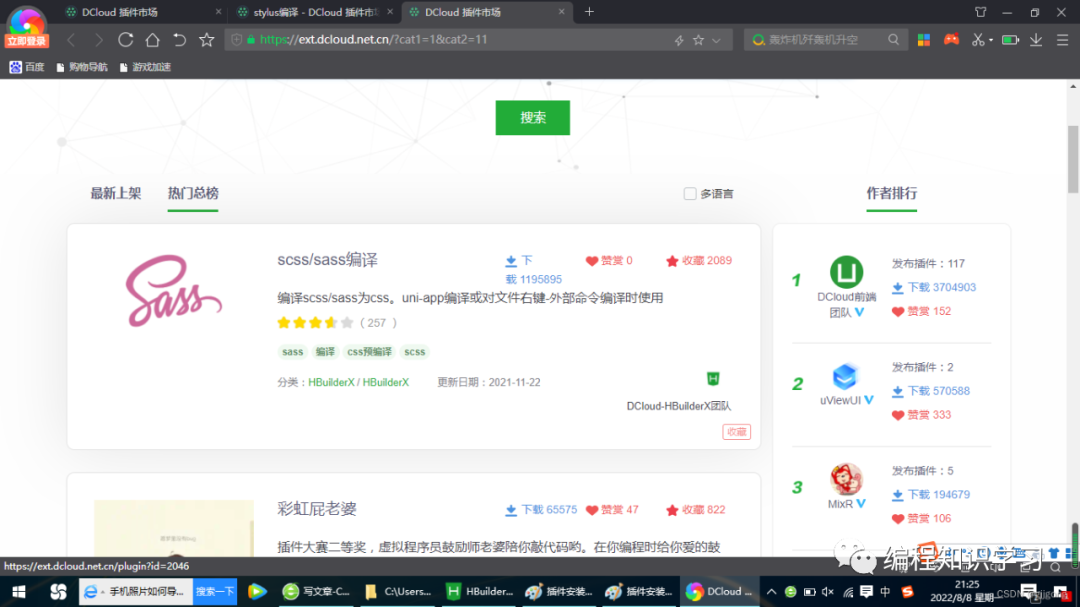Viewport: 1080px width, 607px height.
Task: Open the browser download manager icon
Action: click(1036, 40)
